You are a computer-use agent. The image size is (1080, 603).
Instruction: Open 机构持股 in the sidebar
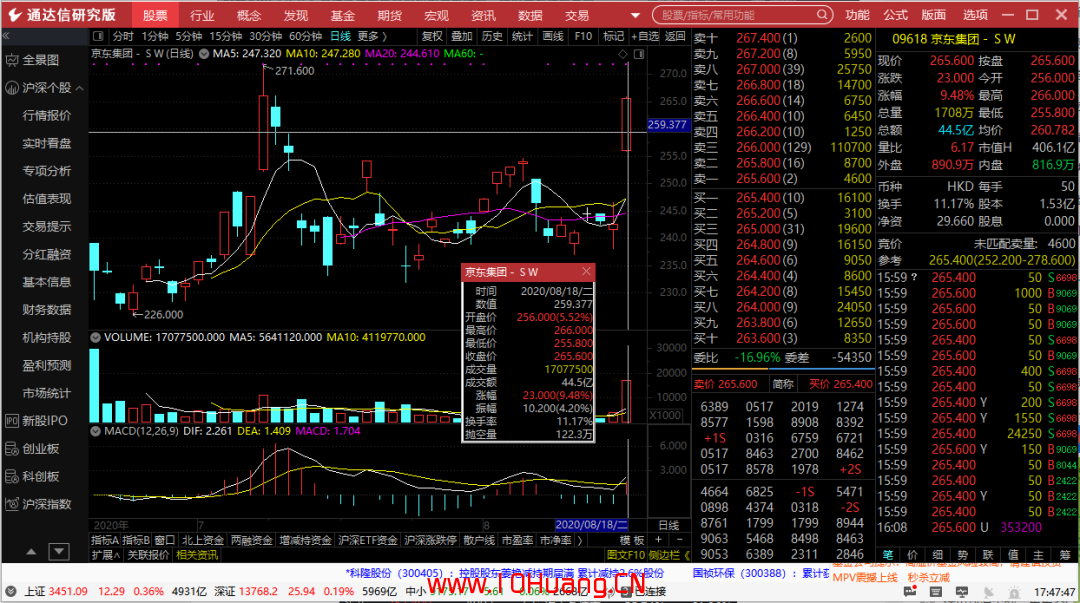tap(46, 338)
